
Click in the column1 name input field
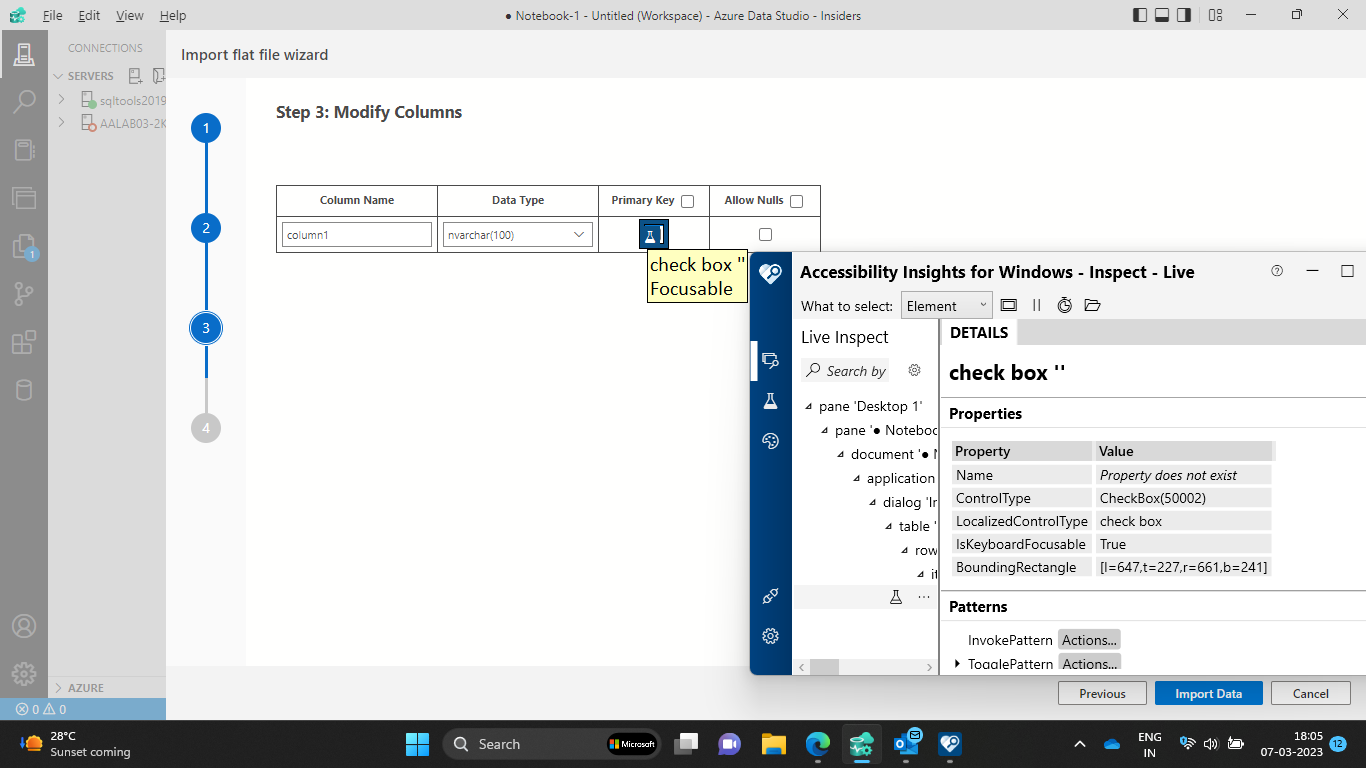coord(356,233)
